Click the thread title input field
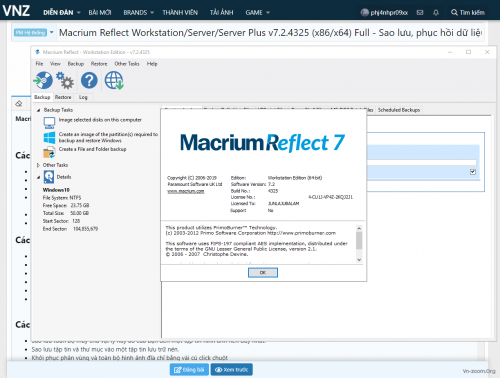This screenshot has width=500, height=378. point(270,33)
